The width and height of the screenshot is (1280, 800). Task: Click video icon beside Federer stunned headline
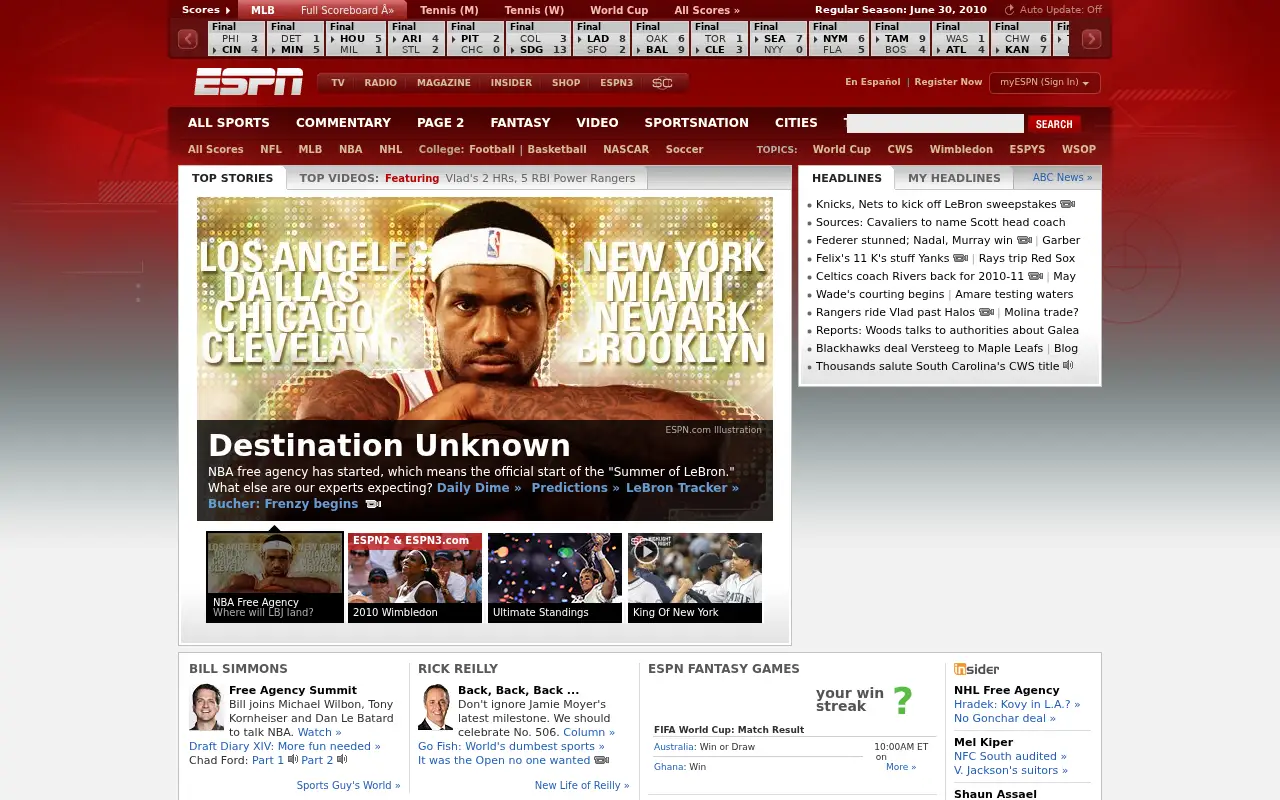(x=1024, y=240)
